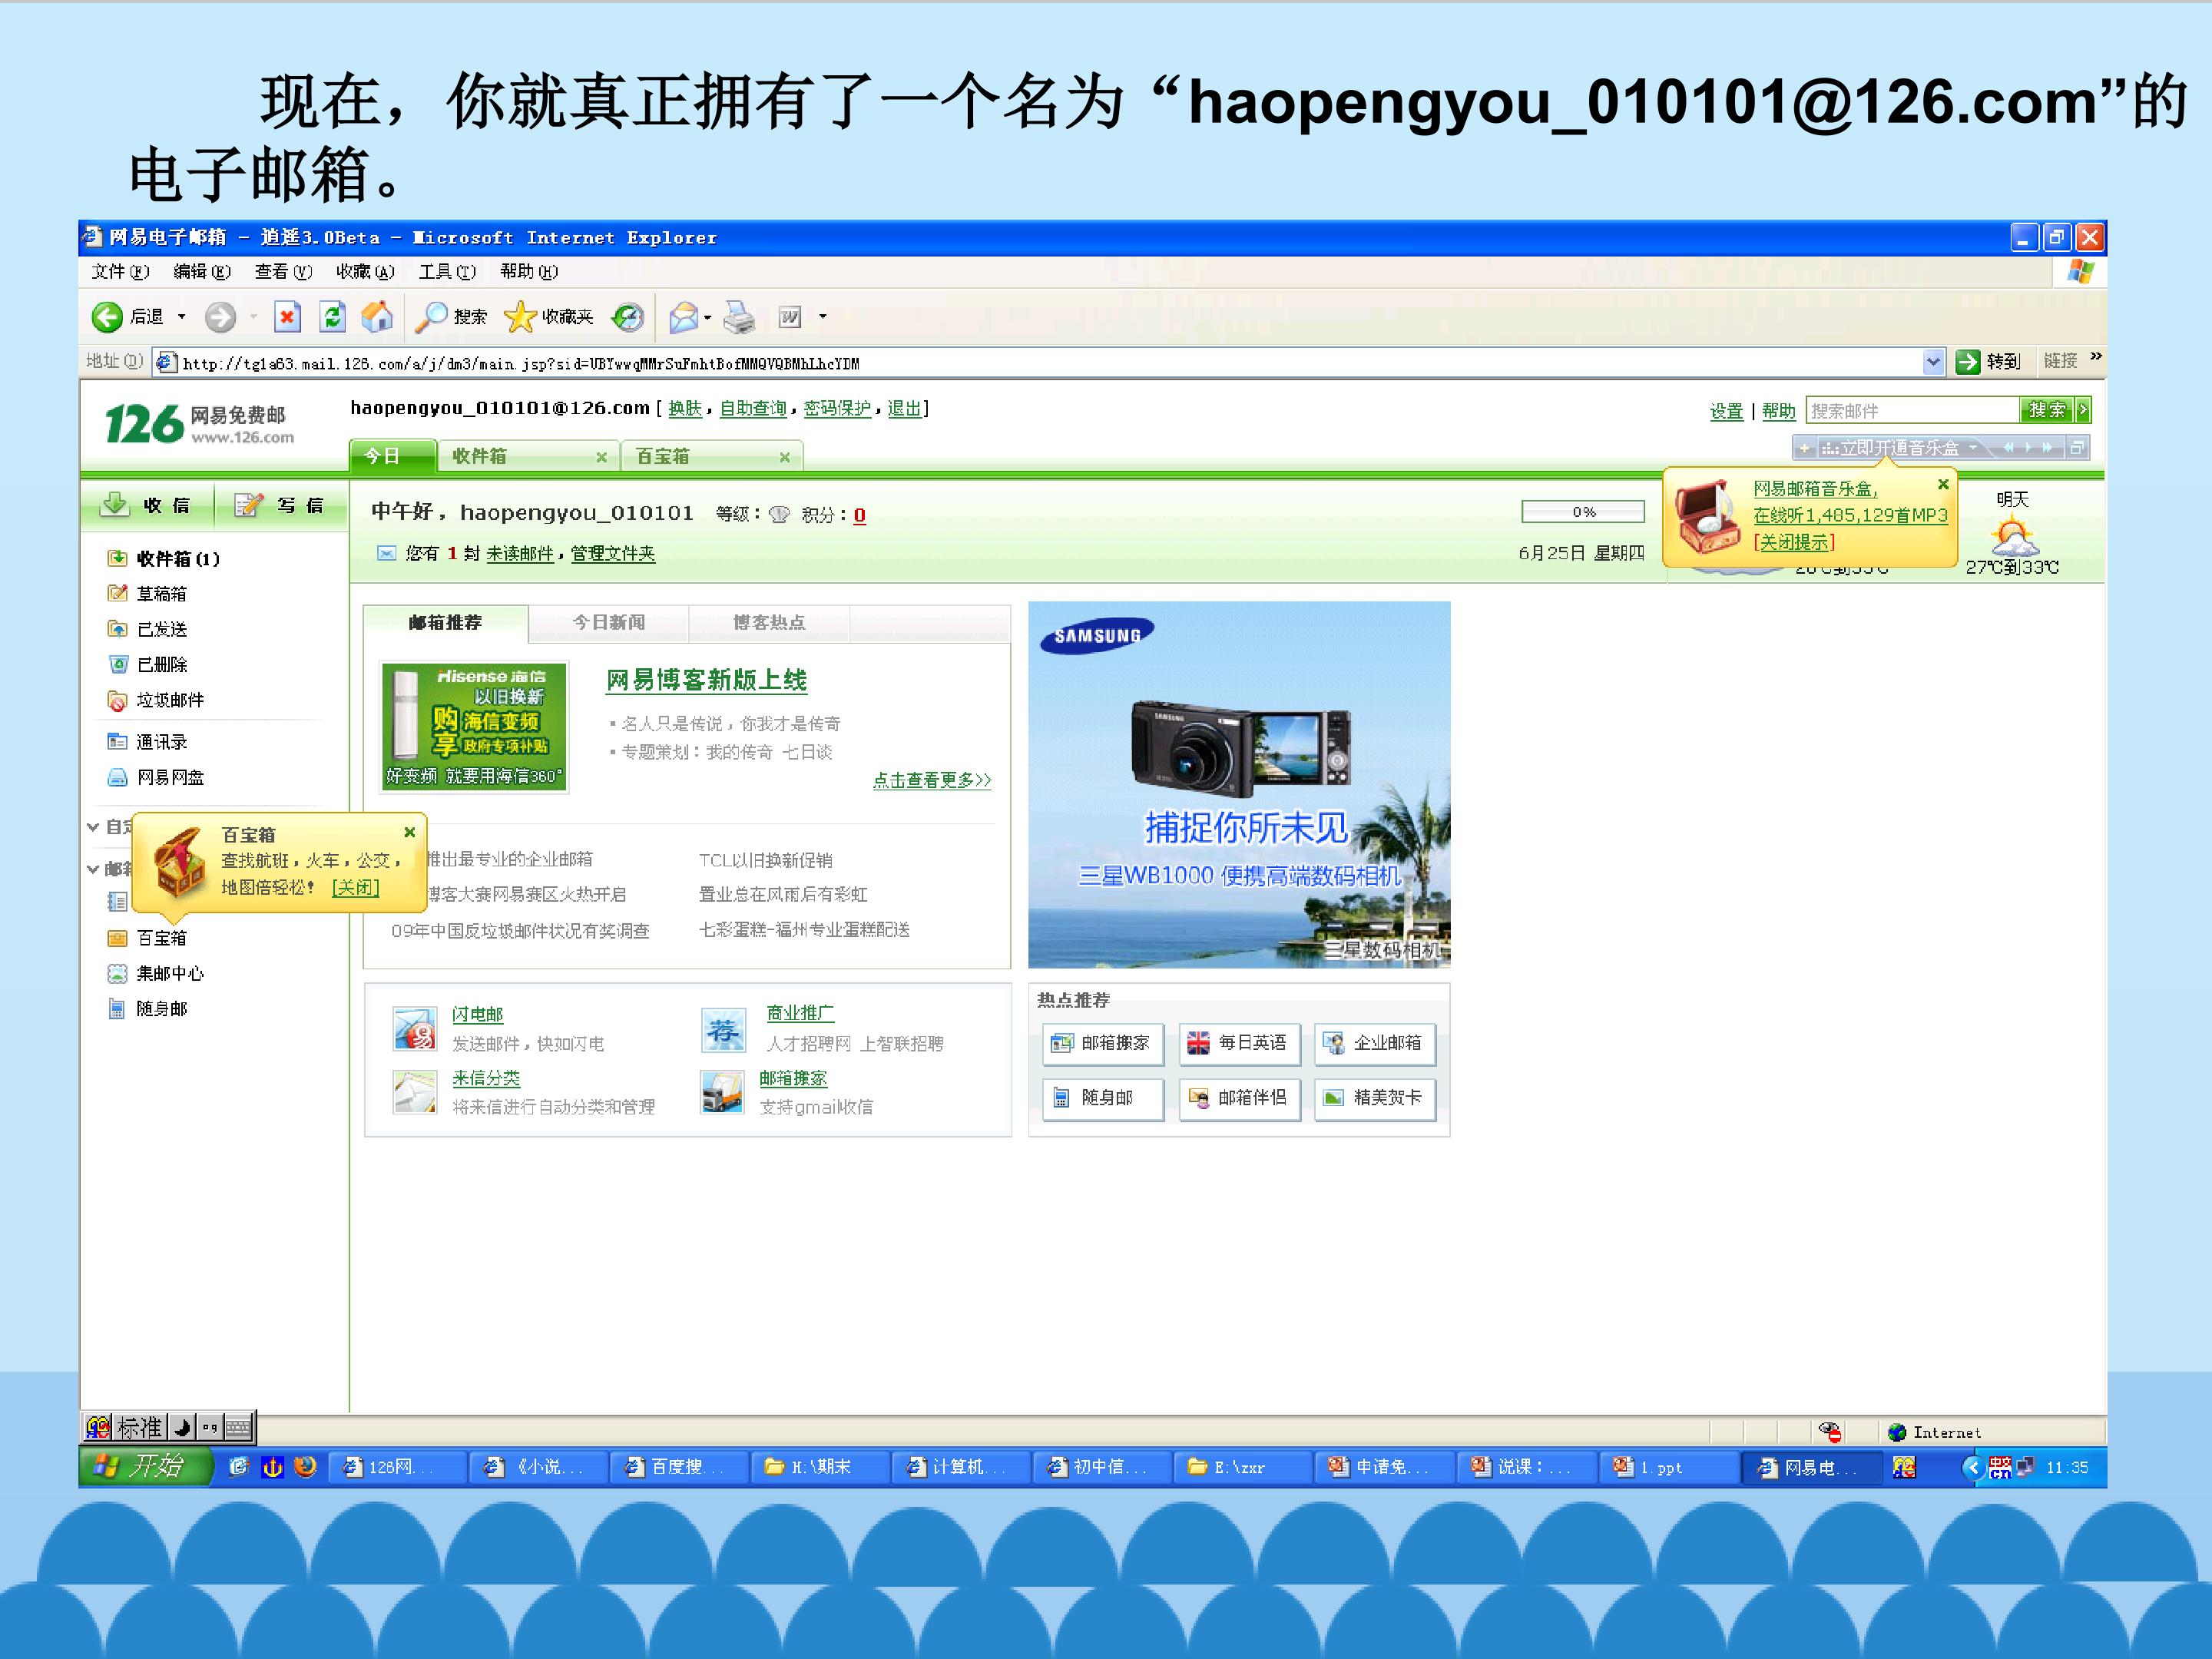Viewport: 2212px width, 1659px height.
Task: Switch to the 博客热点 tab
Action: 768,622
